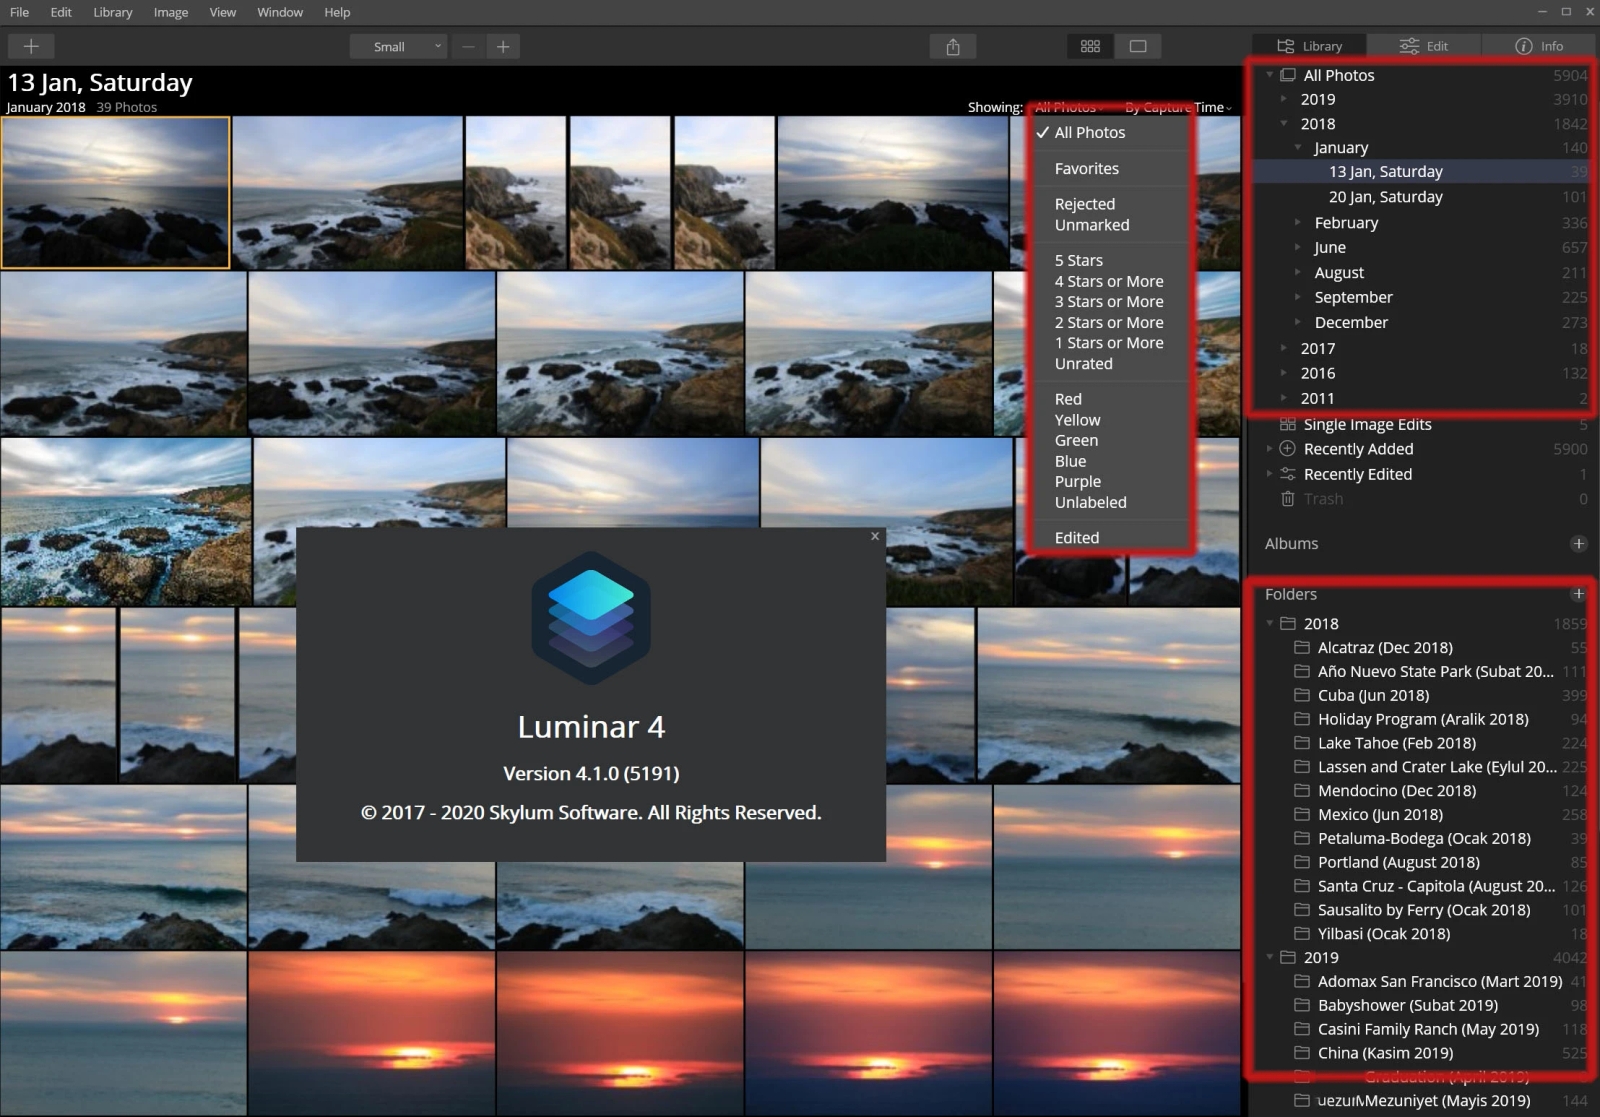
Task: Collapse the 2018 folder
Action: pos(1270,623)
